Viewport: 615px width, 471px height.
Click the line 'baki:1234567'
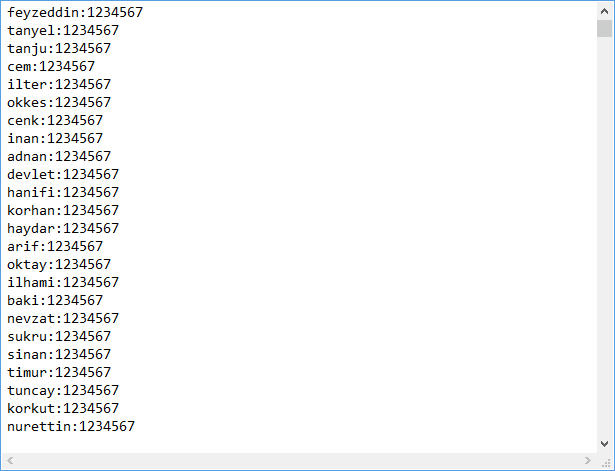(x=55, y=301)
